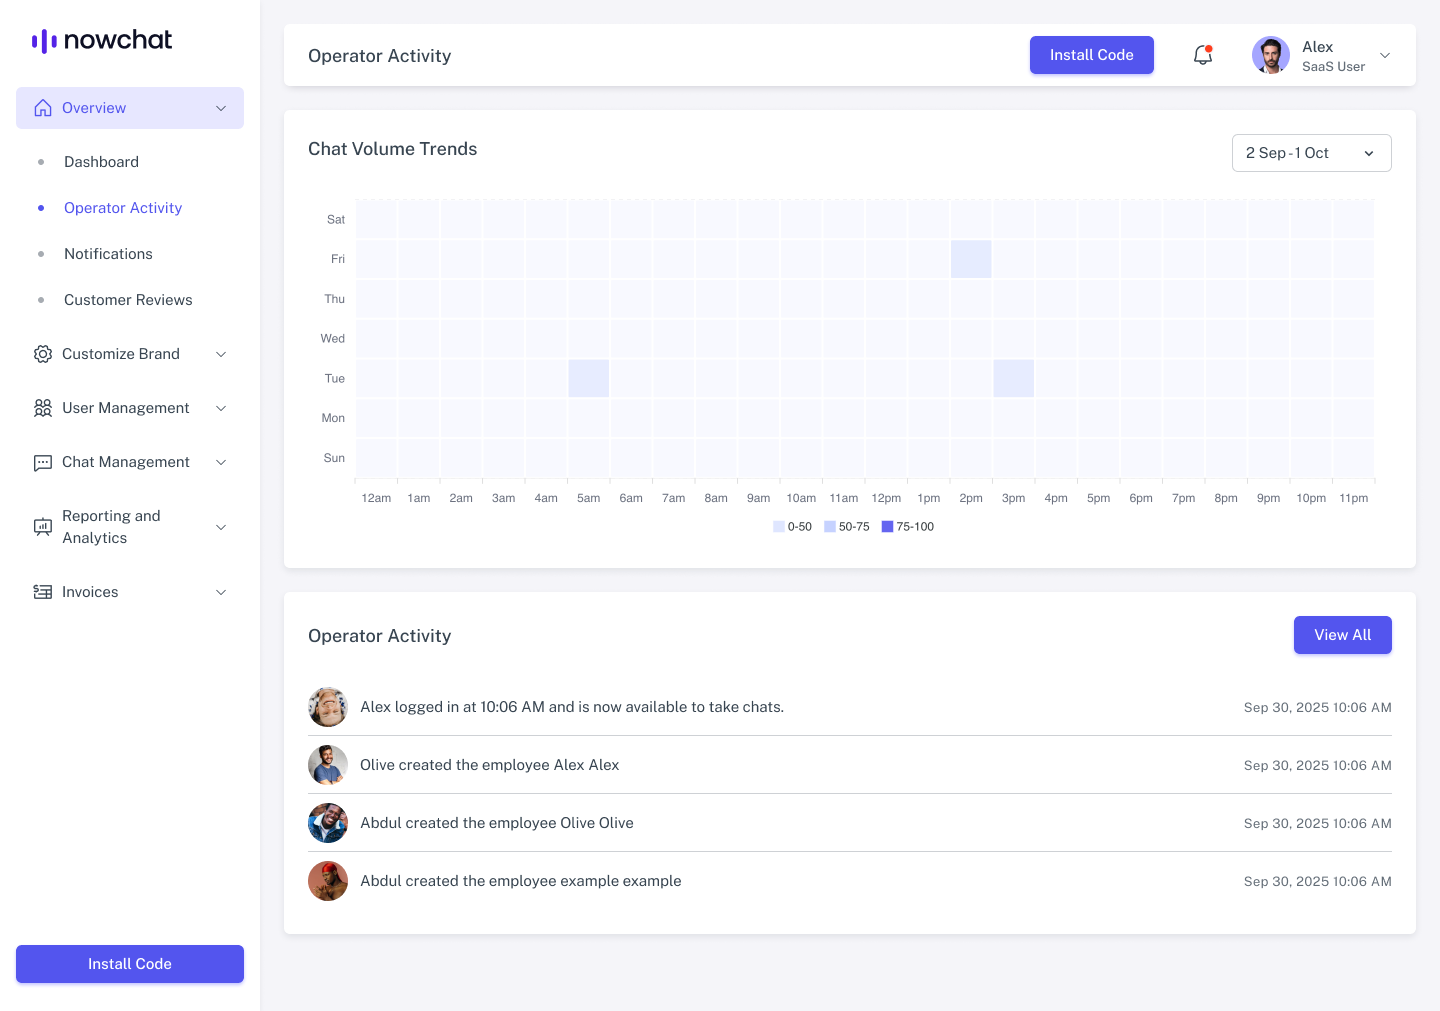Viewport: 1440px width, 1011px height.
Task: Click the Overview home icon
Action: point(42,108)
